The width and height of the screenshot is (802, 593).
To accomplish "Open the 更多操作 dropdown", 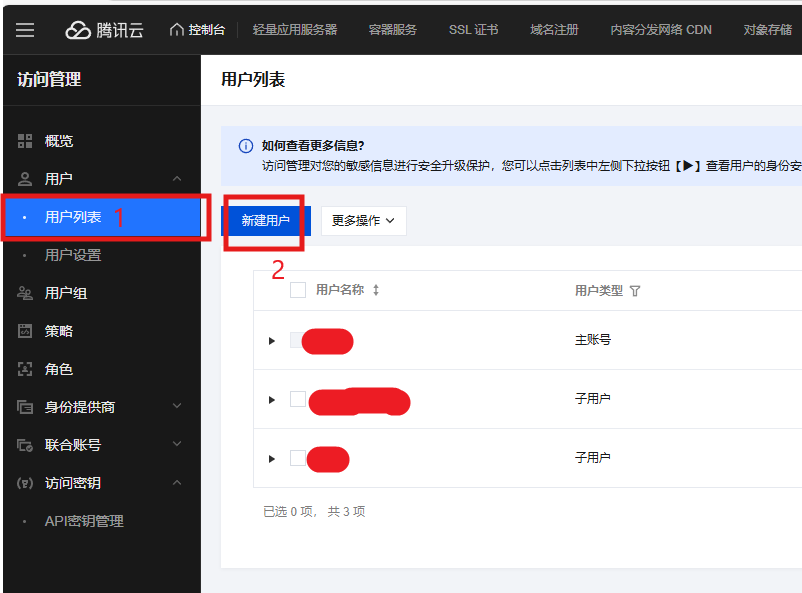I will (x=362, y=221).
